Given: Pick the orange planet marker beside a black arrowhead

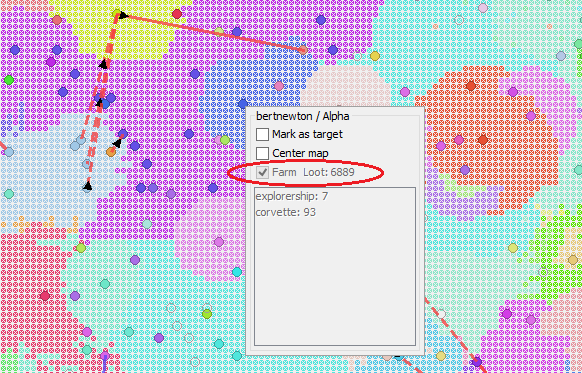Looking at the screenshot, I should (x=111, y=151).
